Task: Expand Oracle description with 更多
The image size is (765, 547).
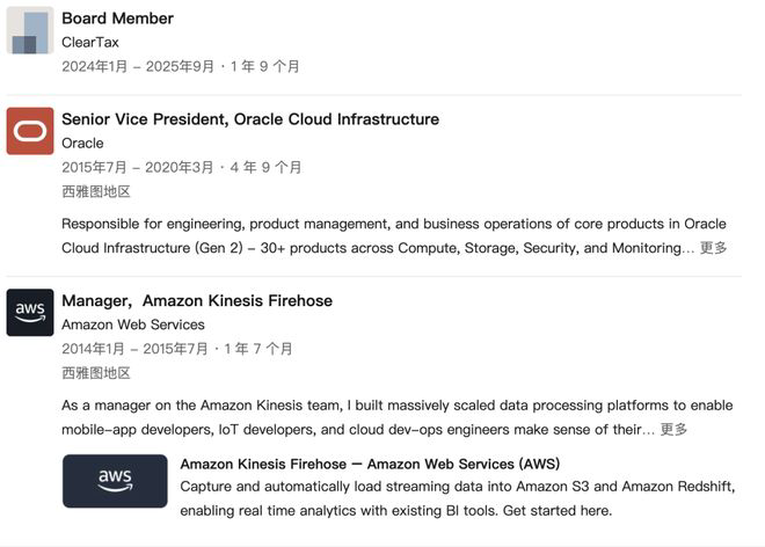Action: click(713, 248)
